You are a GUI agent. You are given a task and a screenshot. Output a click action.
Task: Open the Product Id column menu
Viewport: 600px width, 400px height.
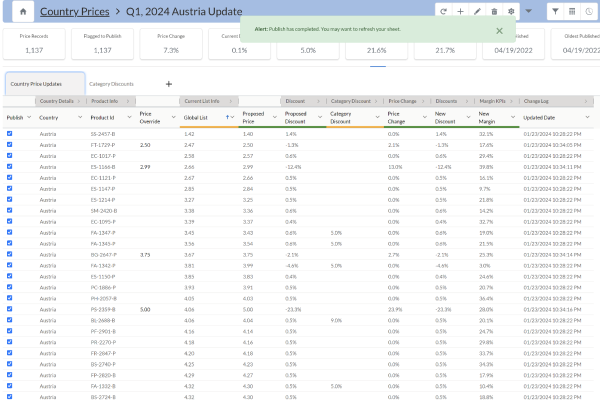point(129,117)
